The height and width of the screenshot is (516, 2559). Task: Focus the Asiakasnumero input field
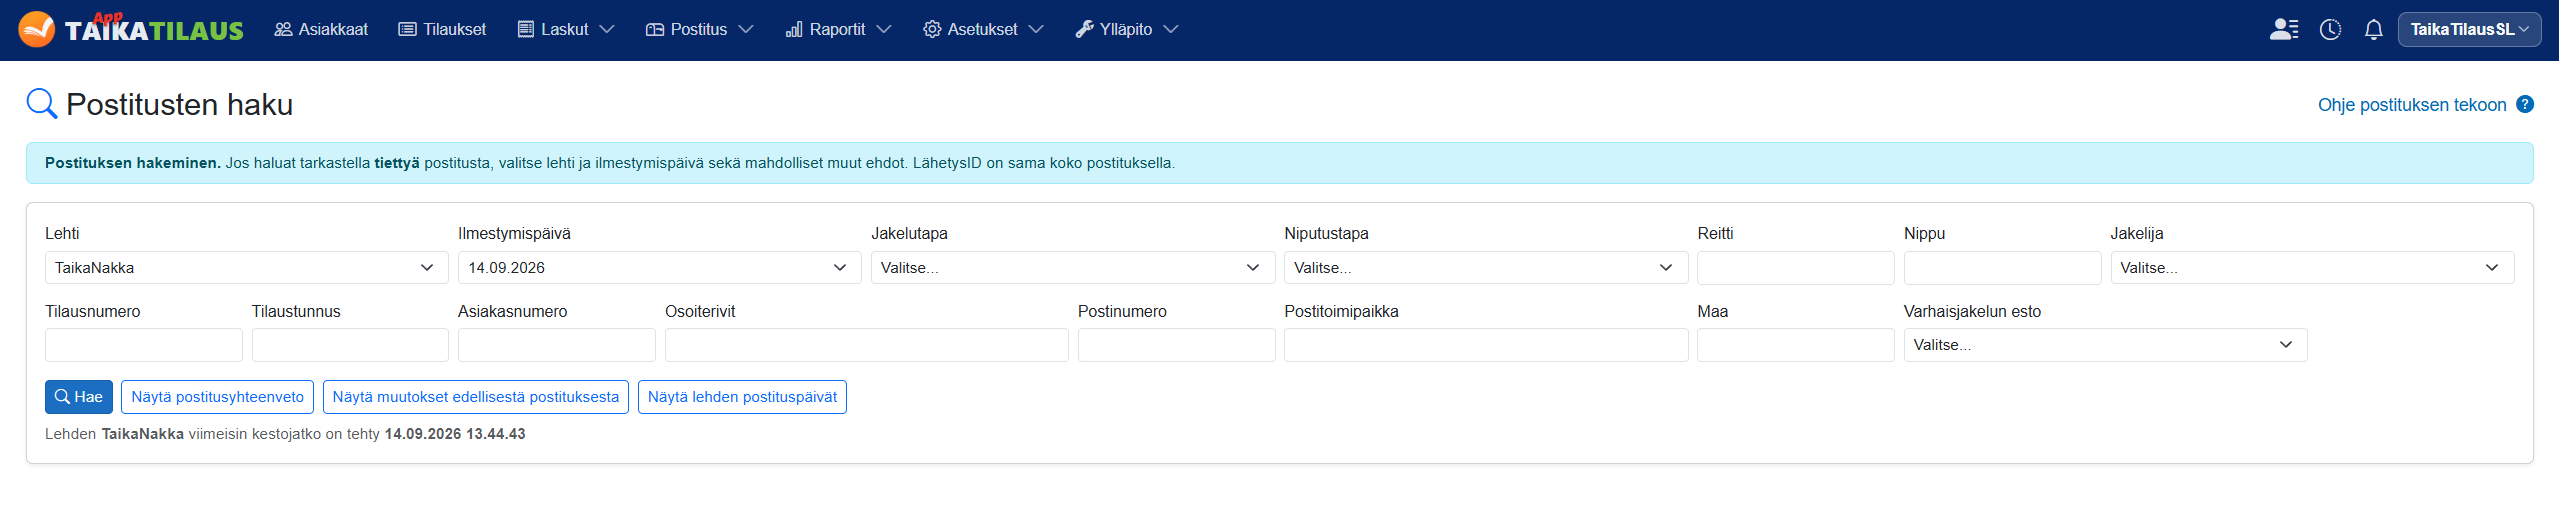[556, 344]
